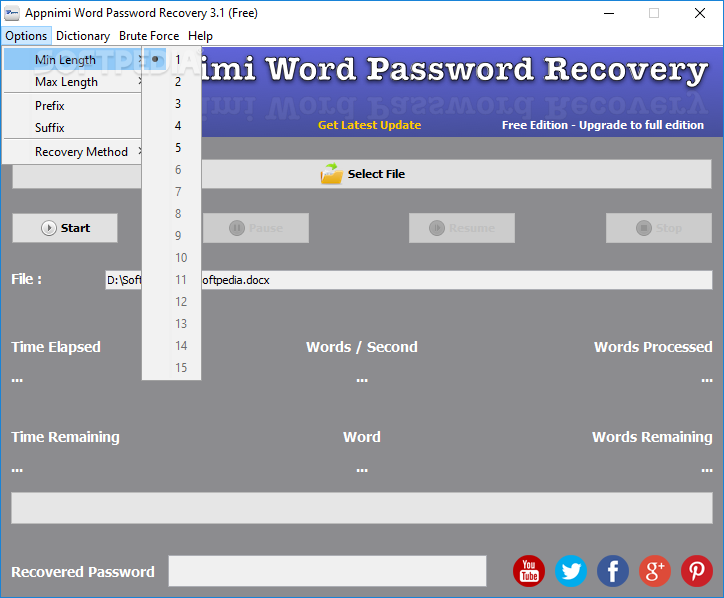Select min length 13
Screen dimensions: 724x598
171,324
